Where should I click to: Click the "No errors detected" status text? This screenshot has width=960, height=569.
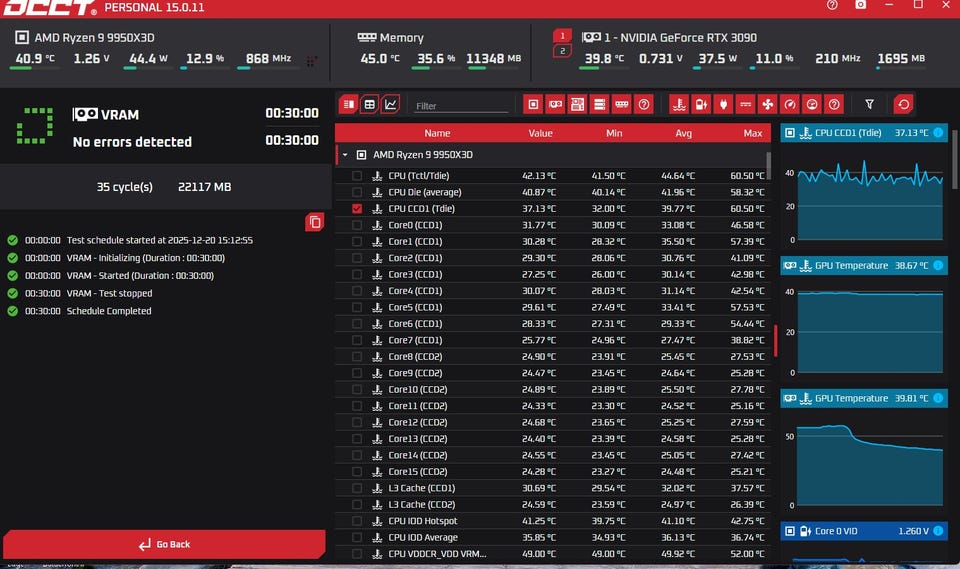coord(132,141)
